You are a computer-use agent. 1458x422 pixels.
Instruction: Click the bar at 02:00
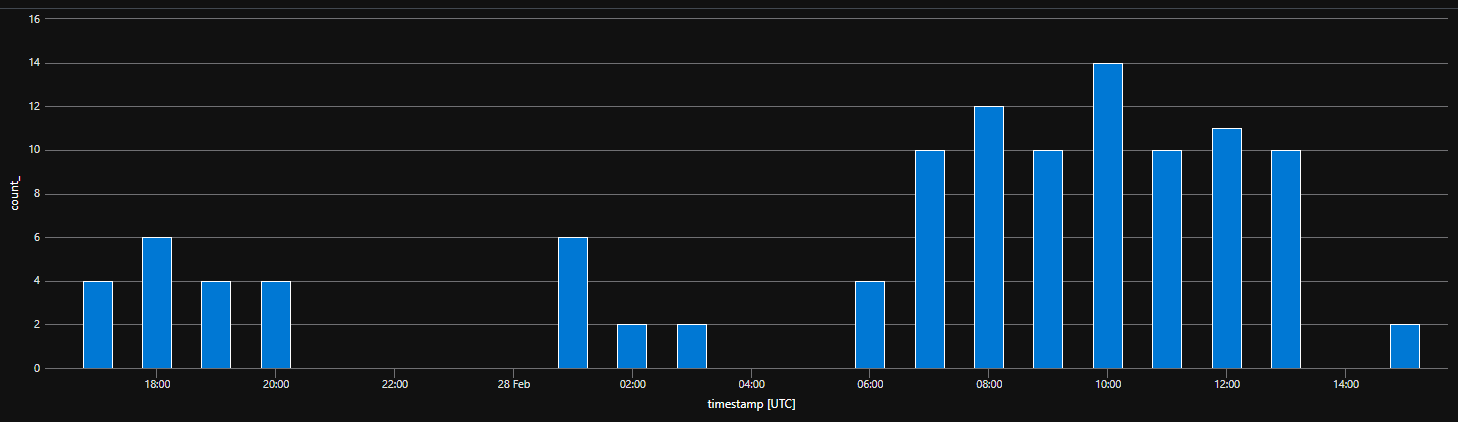coord(632,346)
